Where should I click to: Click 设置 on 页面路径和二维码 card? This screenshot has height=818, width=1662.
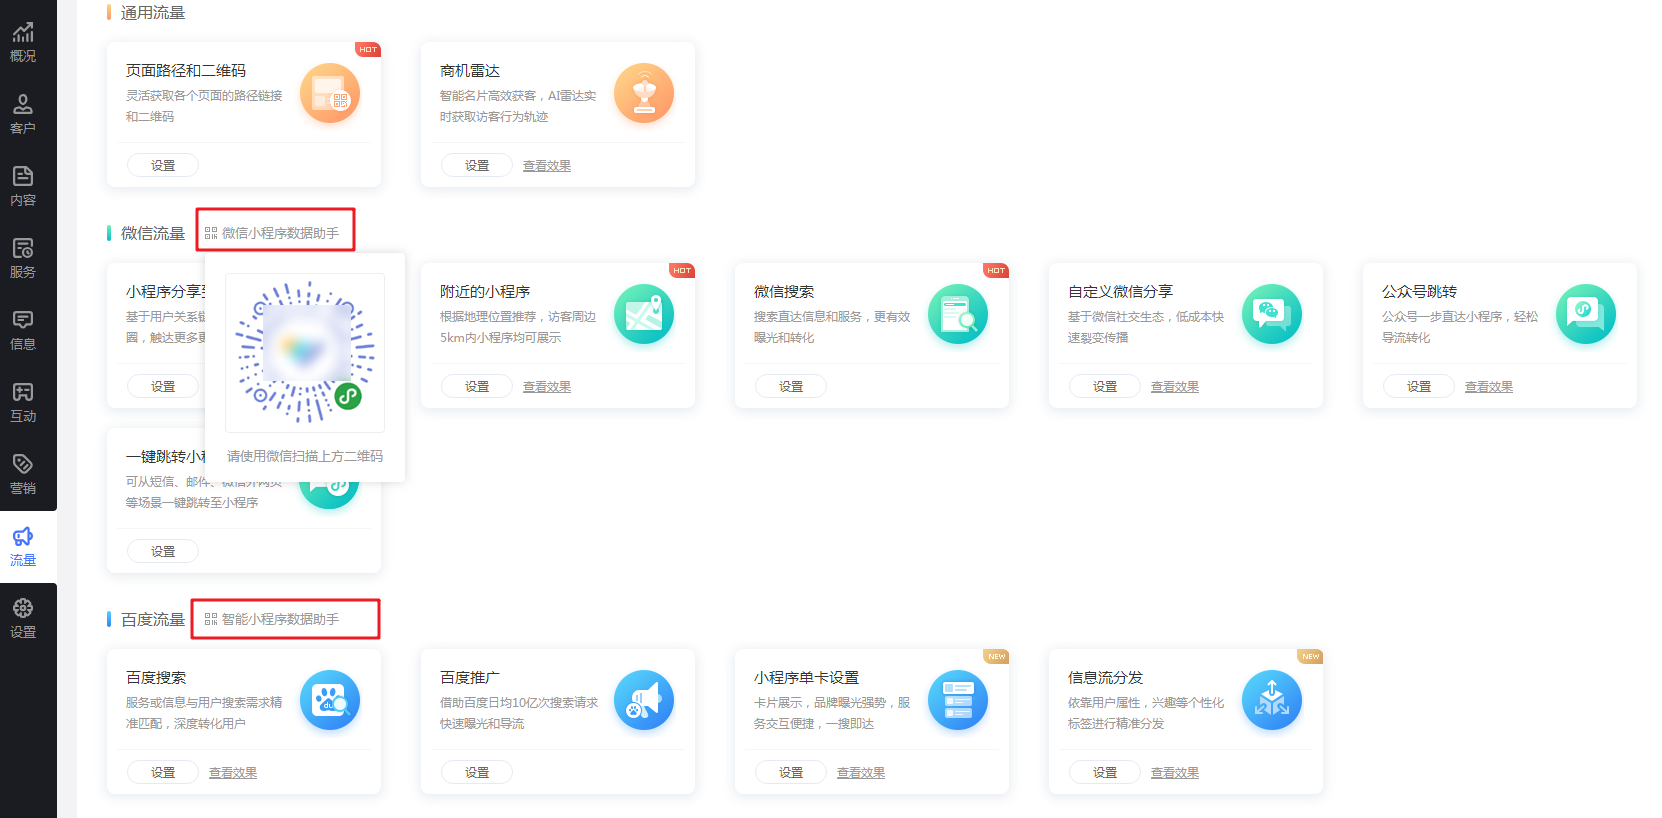(163, 165)
